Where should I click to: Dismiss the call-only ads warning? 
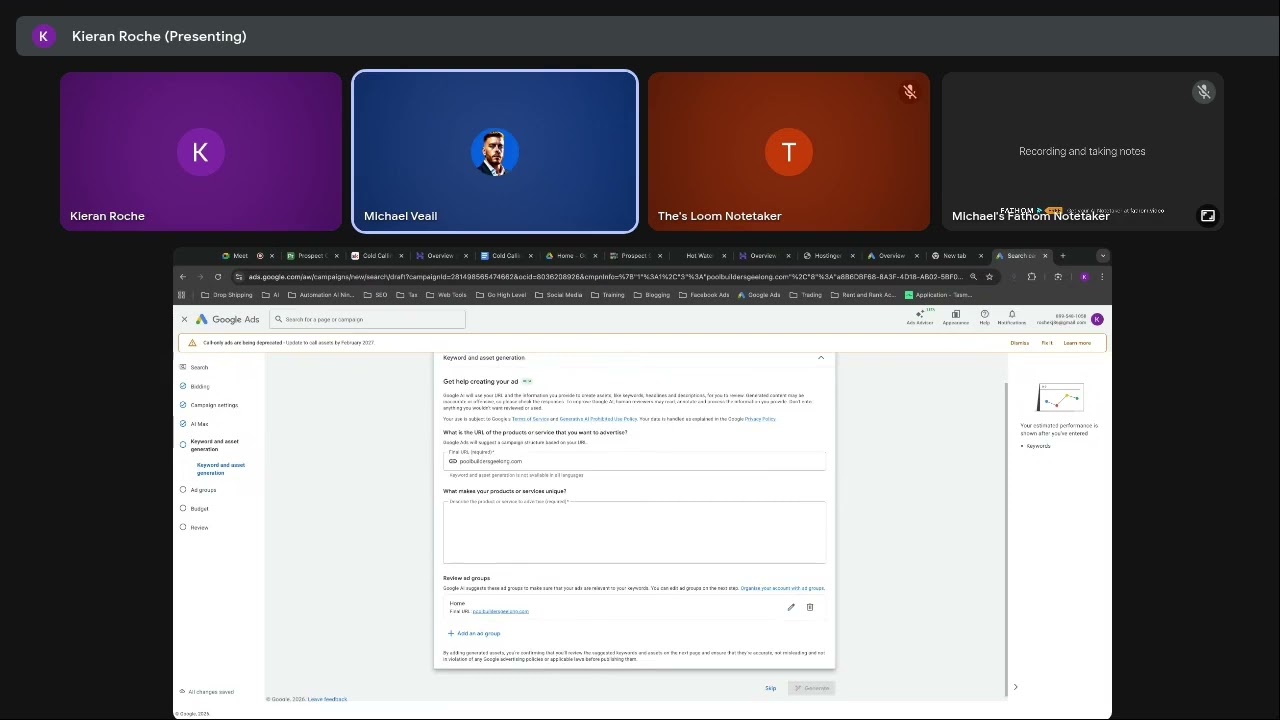[1020, 343]
